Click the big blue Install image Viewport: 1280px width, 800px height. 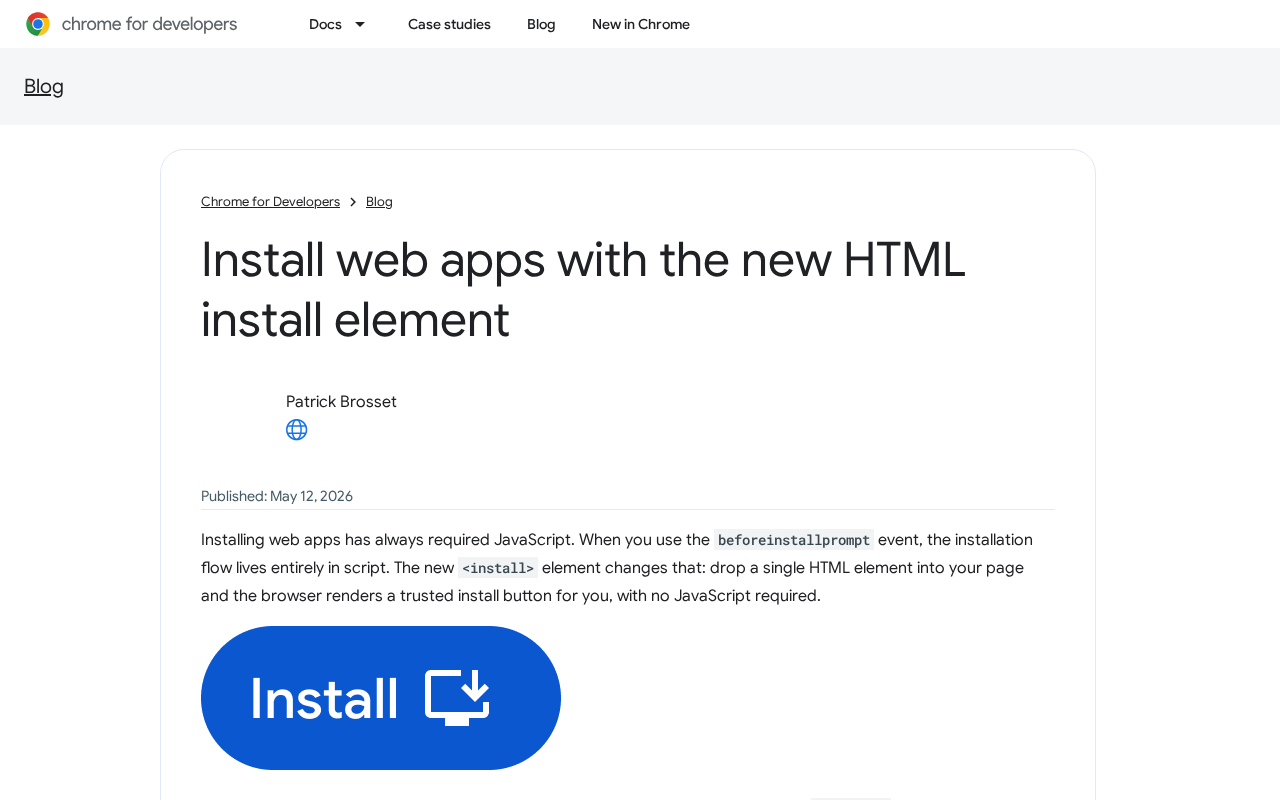(381, 698)
